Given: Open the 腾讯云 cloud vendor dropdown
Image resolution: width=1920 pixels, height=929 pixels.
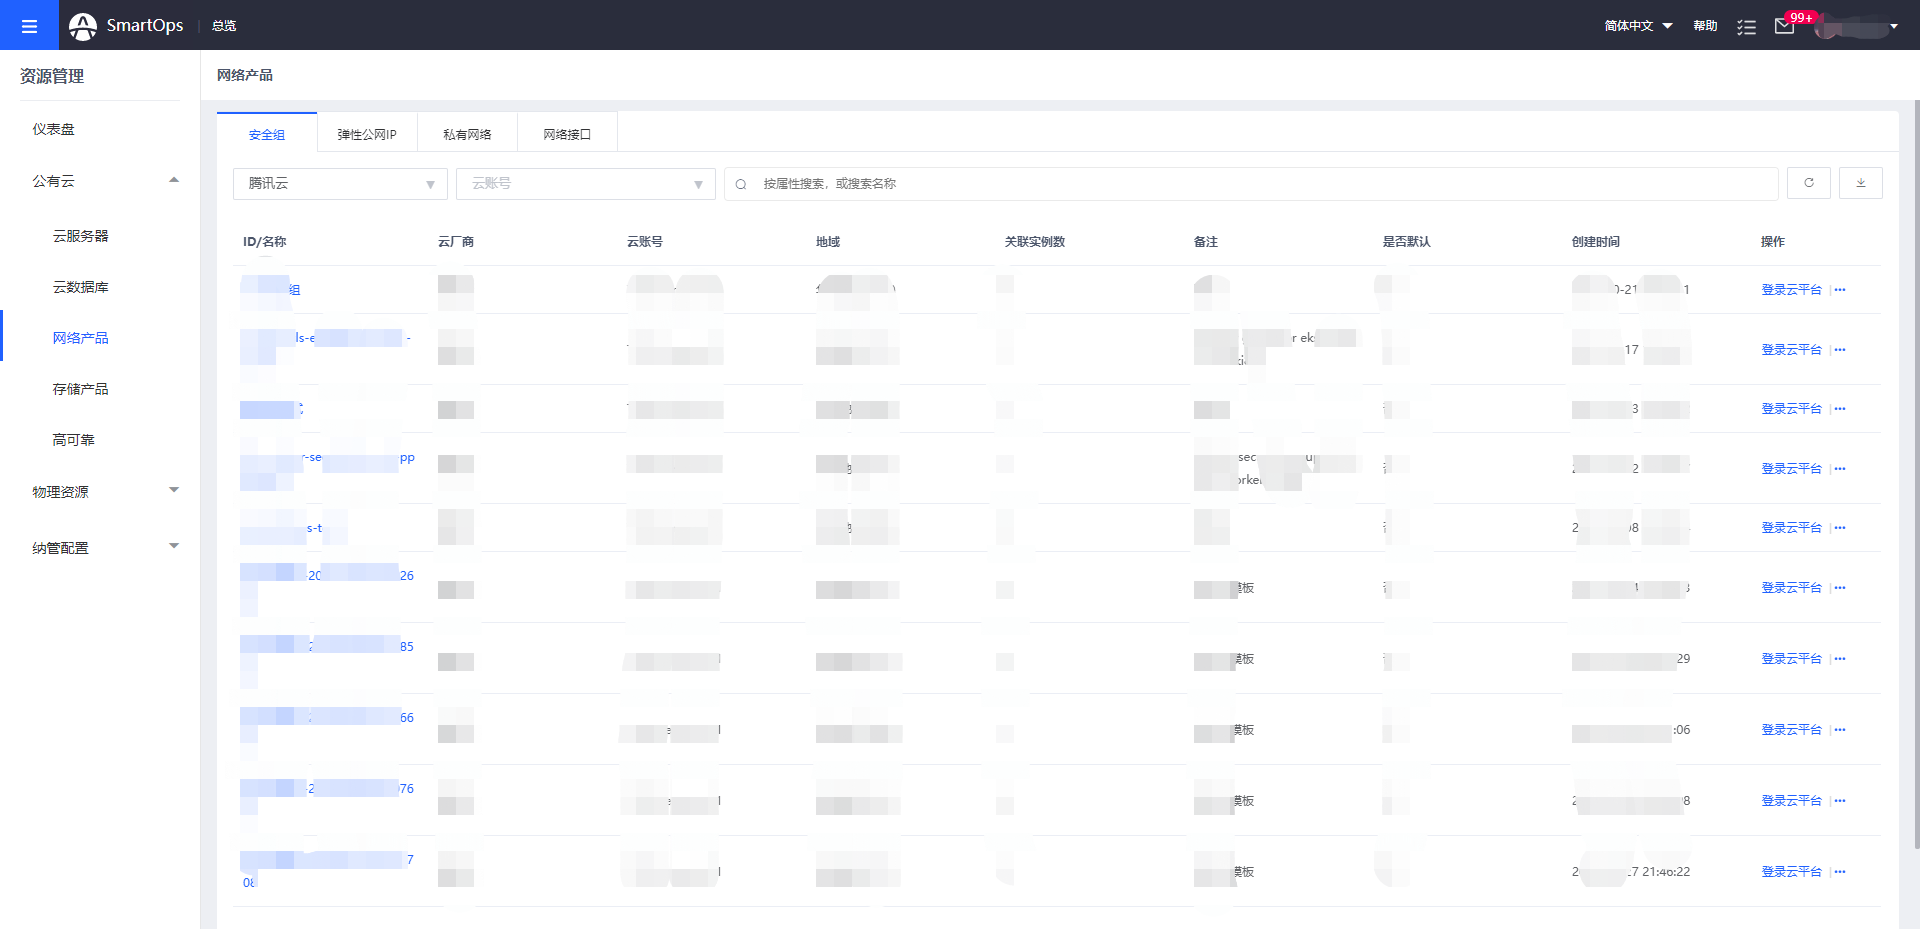Looking at the screenshot, I should coord(340,184).
